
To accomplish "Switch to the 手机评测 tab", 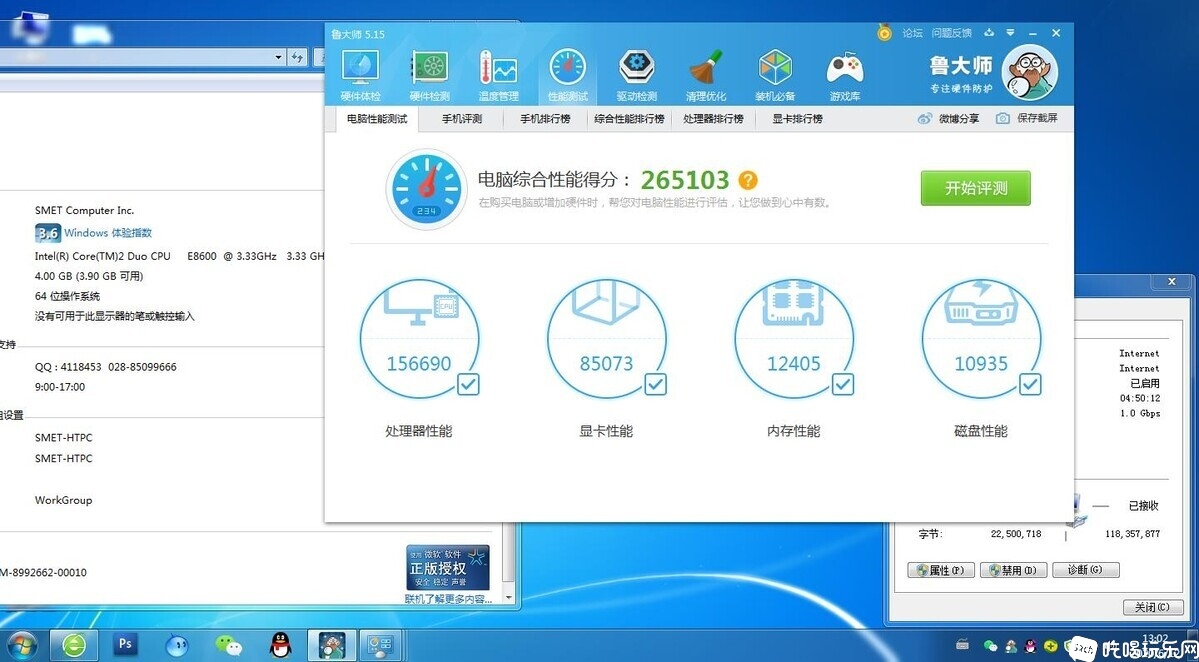I will coord(462,119).
